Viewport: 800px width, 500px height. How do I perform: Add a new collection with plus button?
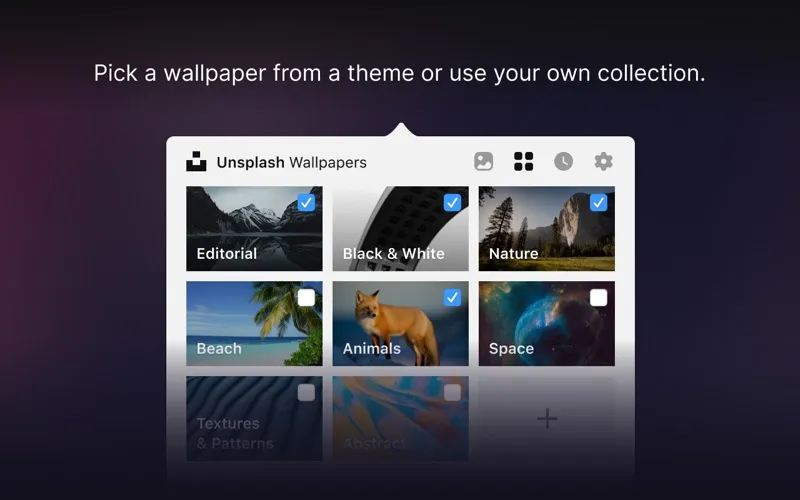pos(546,418)
